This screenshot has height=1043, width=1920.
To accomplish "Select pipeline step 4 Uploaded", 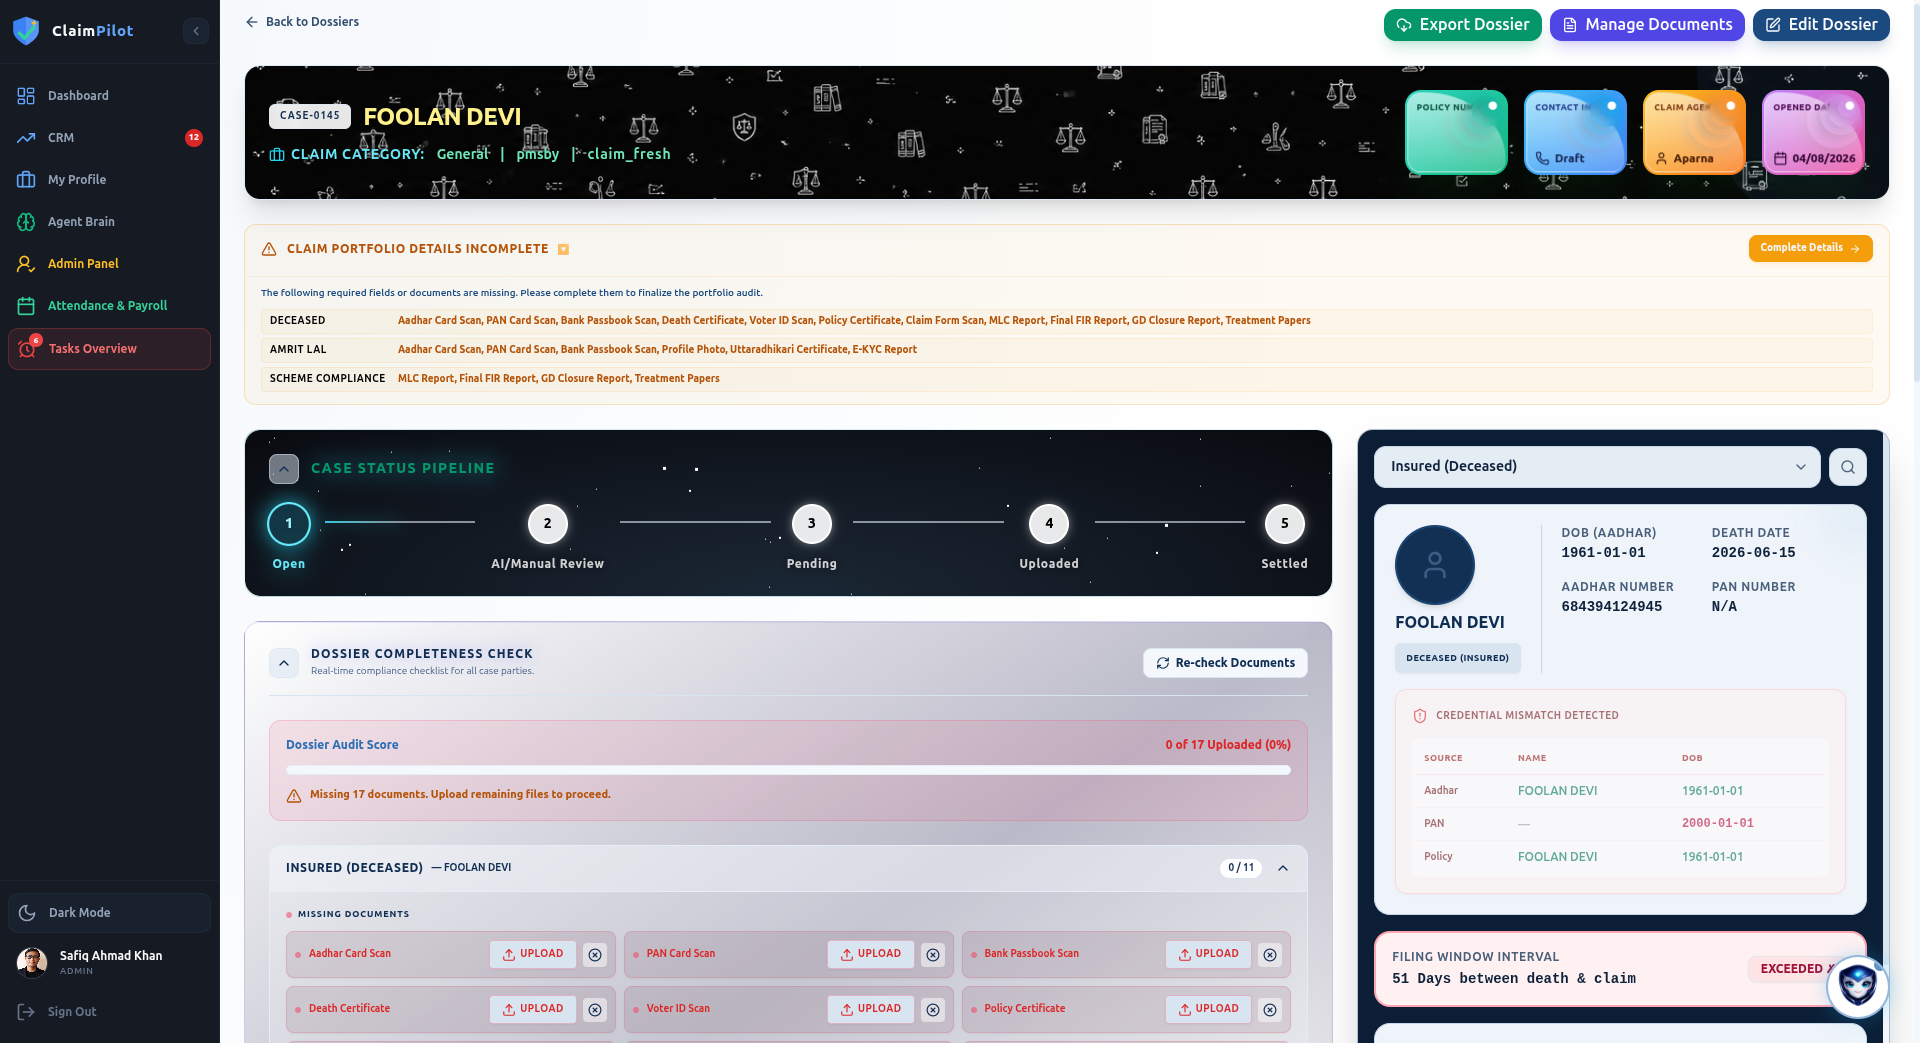I will click(1049, 524).
